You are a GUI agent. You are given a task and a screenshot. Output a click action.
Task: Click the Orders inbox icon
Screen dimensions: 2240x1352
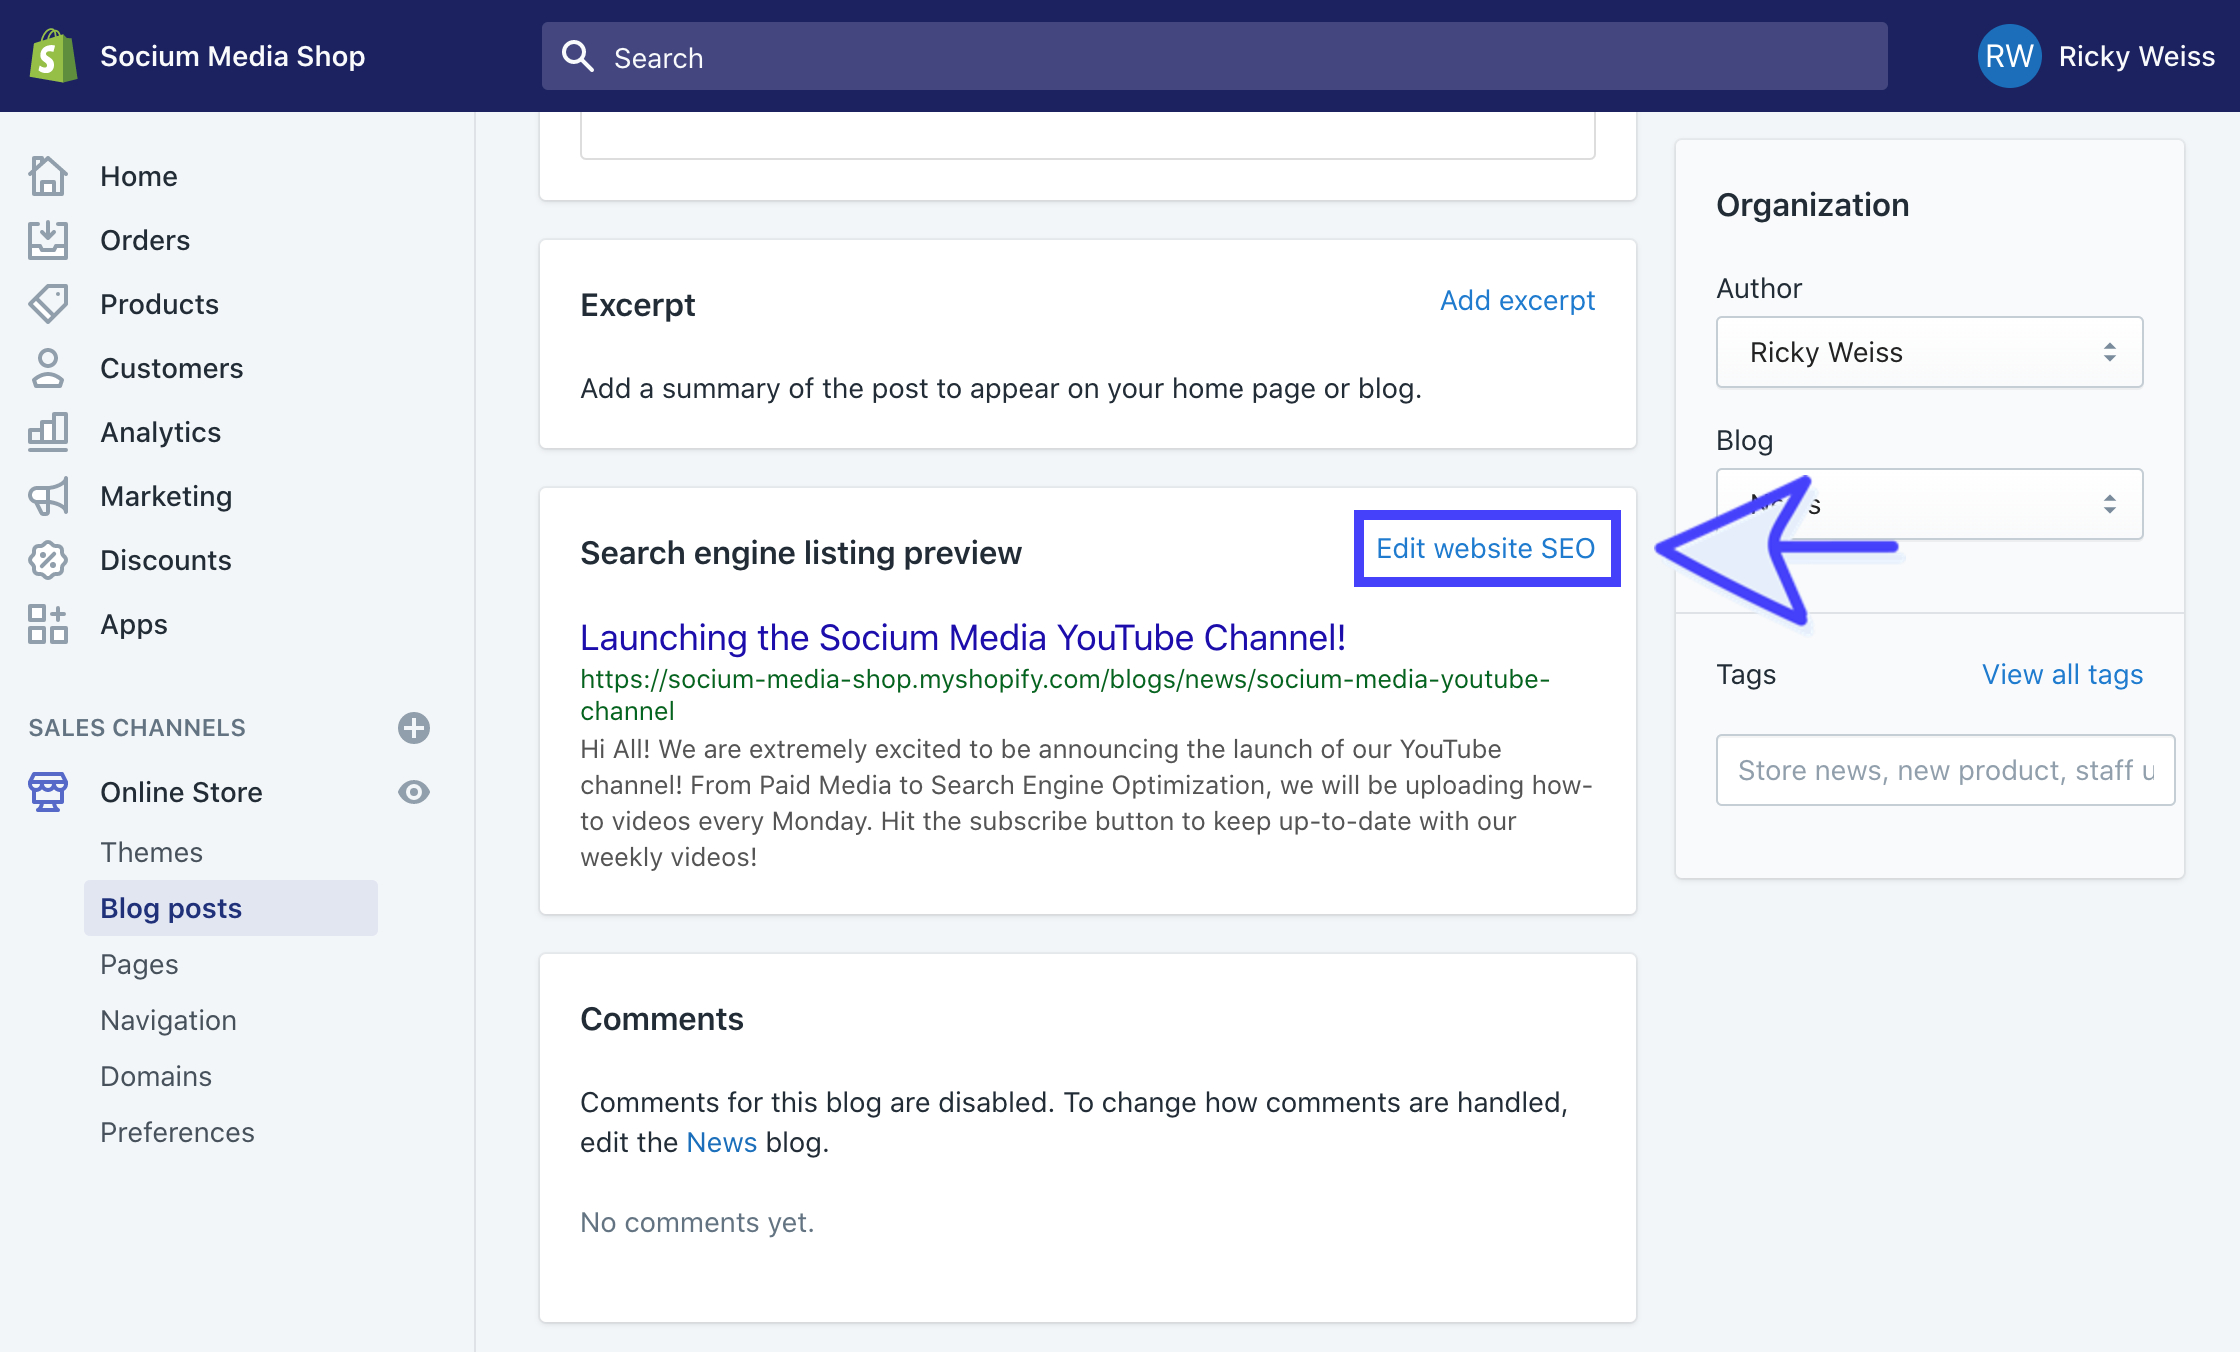click(47, 240)
